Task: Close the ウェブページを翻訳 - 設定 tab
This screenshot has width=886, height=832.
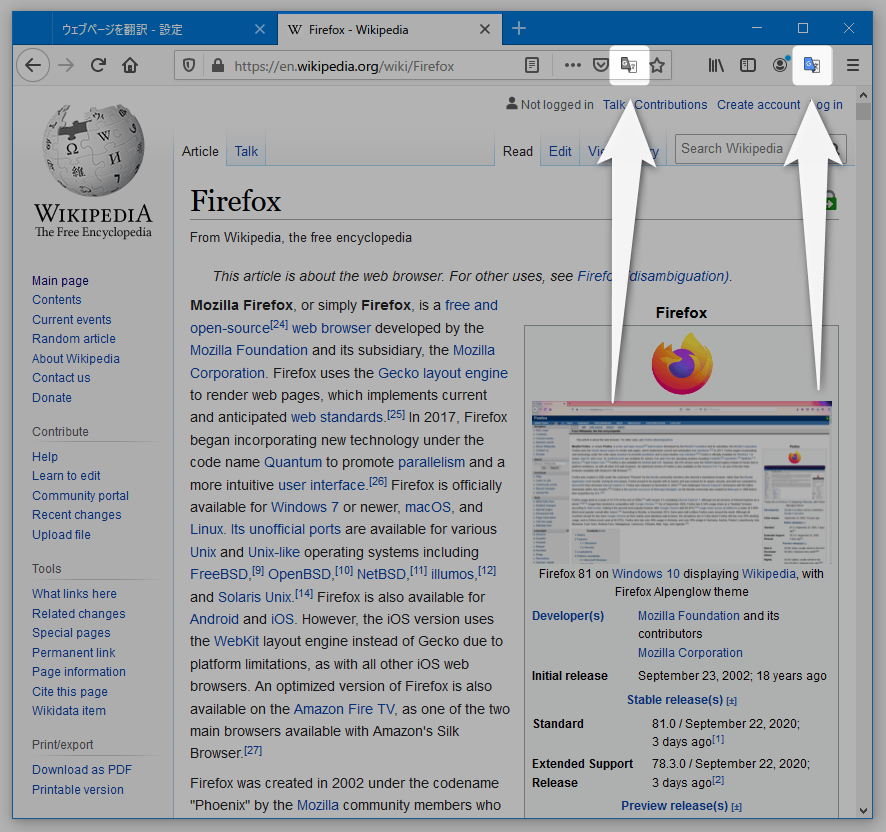Action: 259,29
